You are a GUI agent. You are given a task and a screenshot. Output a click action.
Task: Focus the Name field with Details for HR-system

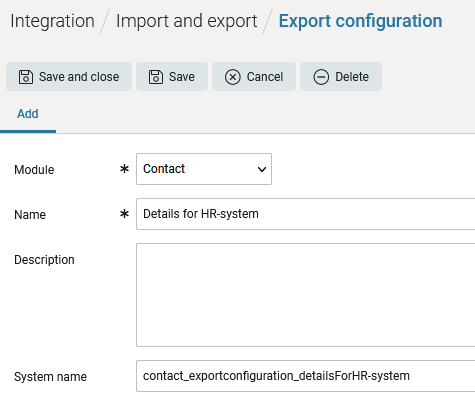pos(306,214)
